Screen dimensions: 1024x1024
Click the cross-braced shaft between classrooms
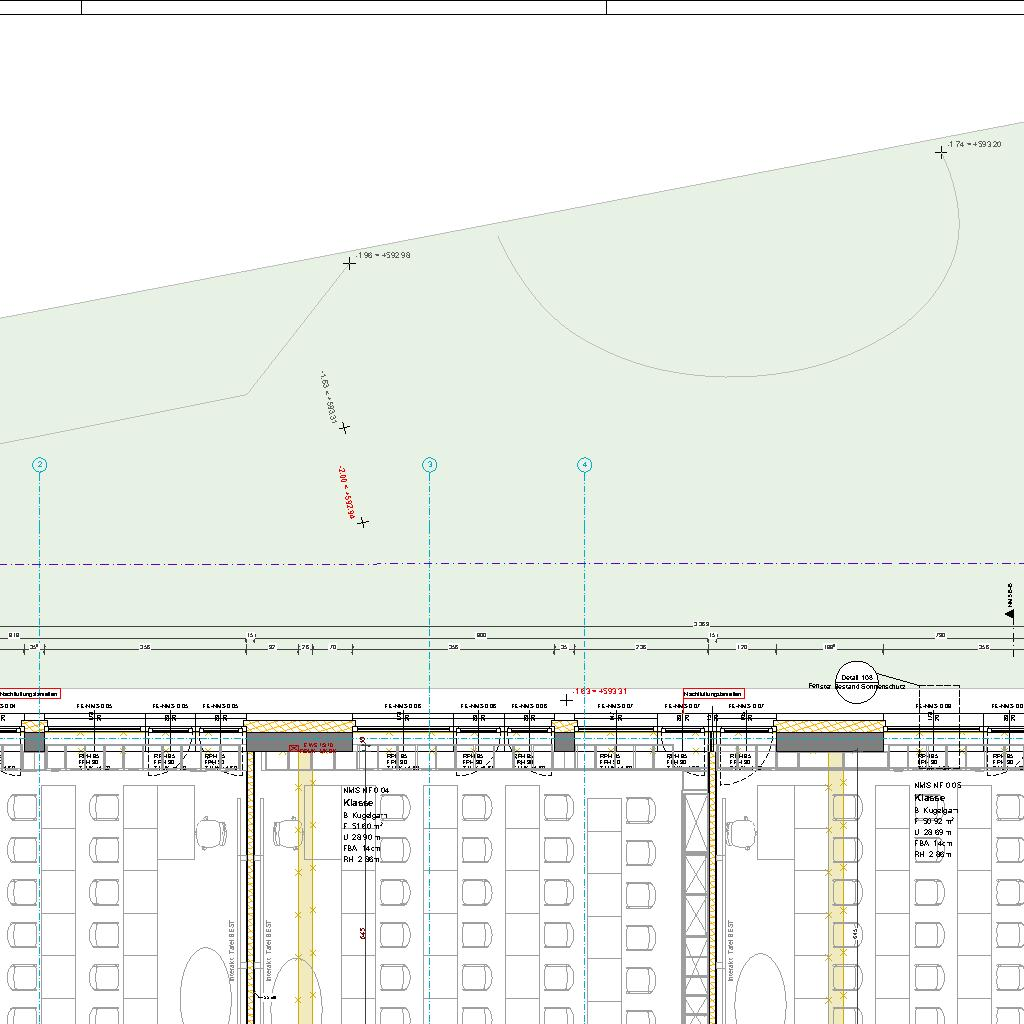click(x=695, y=900)
